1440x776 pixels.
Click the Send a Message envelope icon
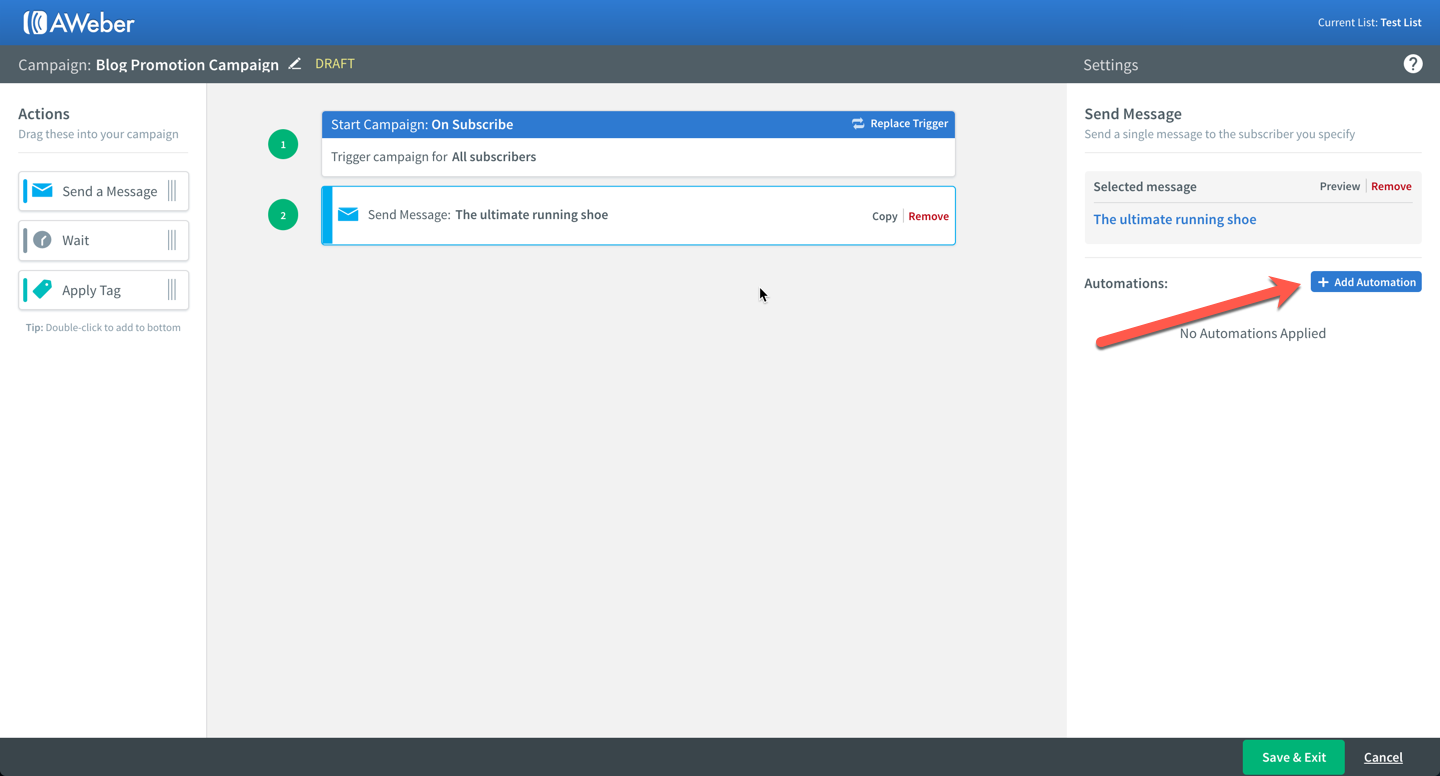[x=42, y=191]
